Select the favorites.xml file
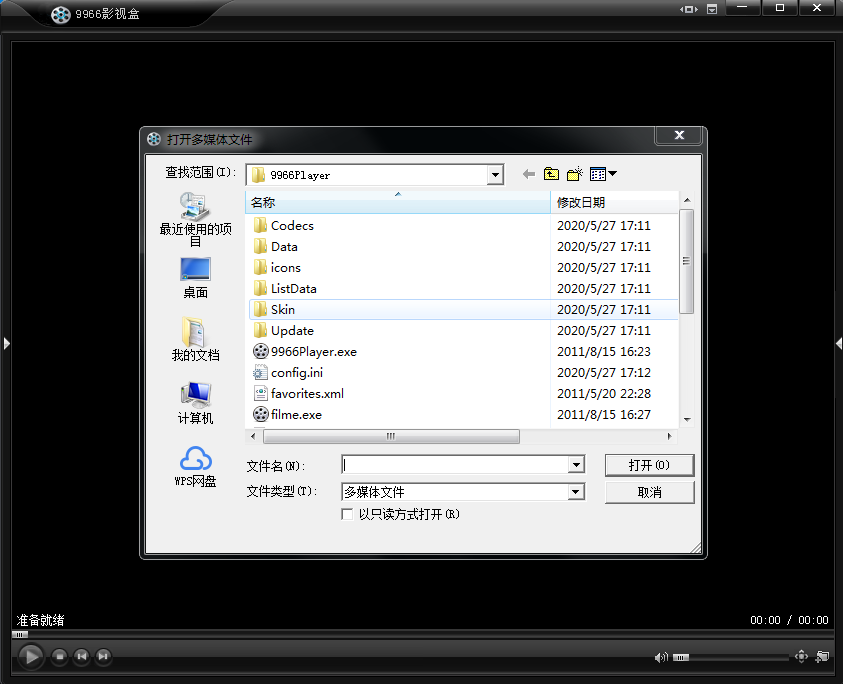This screenshot has width=843, height=684. [x=307, y=393]
